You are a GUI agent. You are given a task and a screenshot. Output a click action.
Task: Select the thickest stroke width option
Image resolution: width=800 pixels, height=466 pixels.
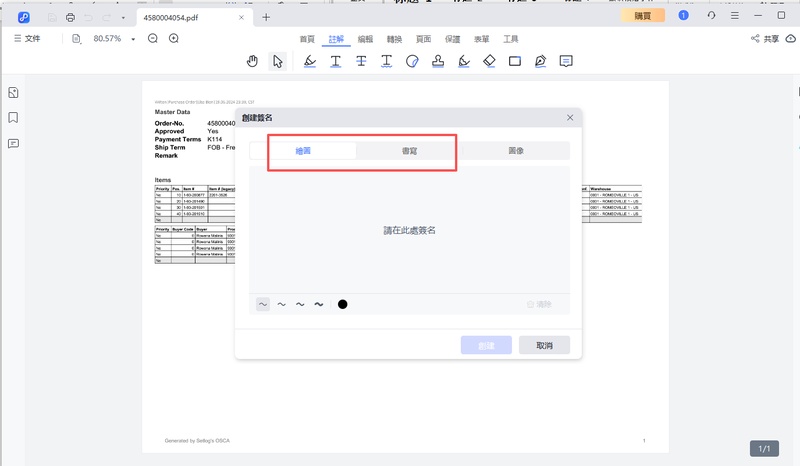pos(318,304)
